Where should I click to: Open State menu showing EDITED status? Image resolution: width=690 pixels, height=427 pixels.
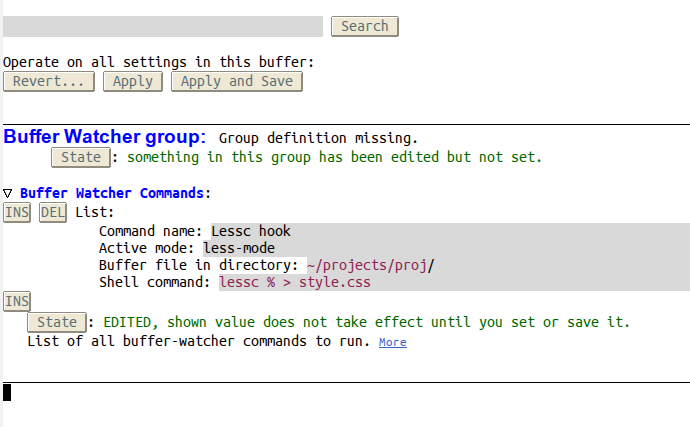[x=57, y=322]
